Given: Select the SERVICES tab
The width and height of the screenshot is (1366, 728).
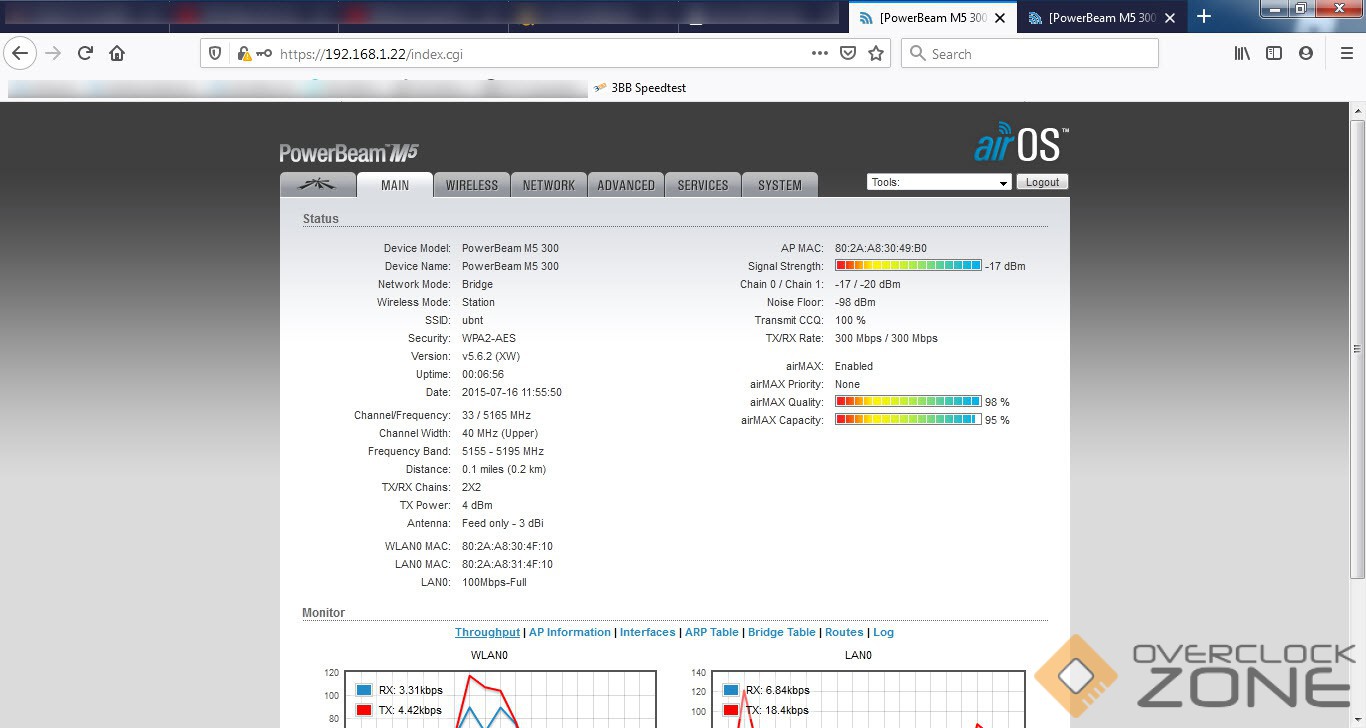Looking at the screenshot, I should click(x=702, y=185).
